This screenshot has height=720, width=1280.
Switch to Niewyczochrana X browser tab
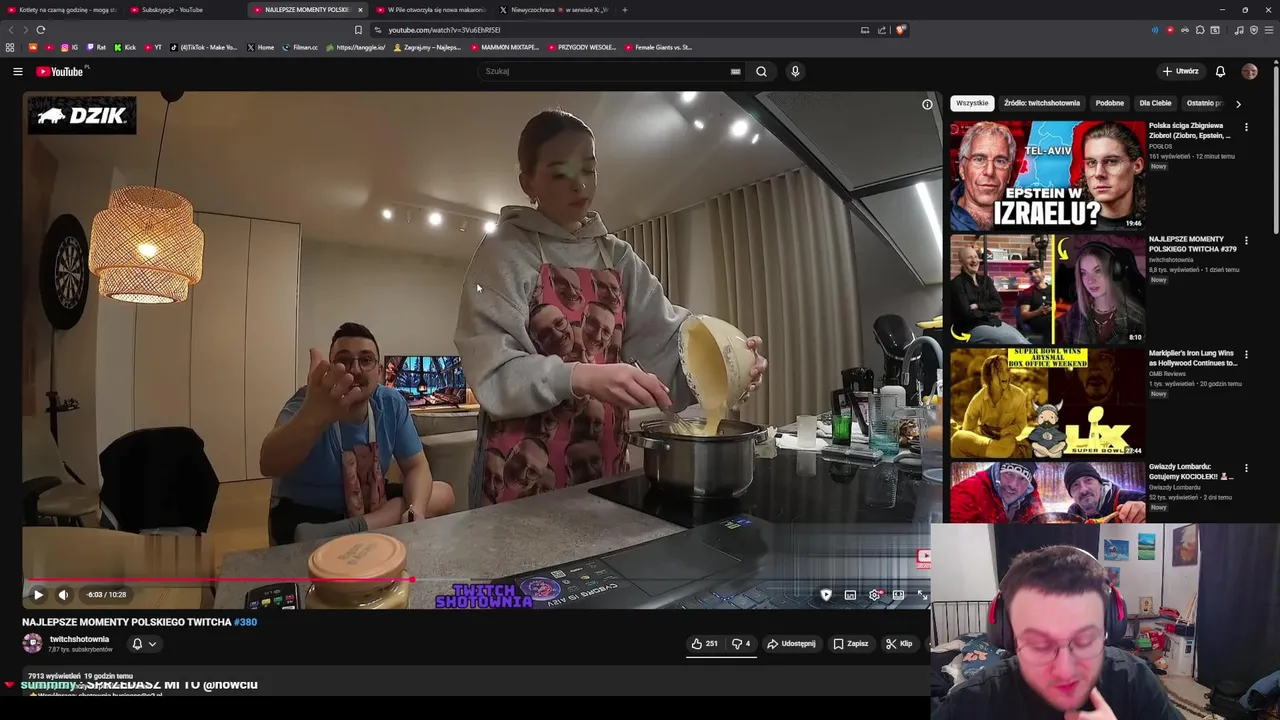(555, 10)
